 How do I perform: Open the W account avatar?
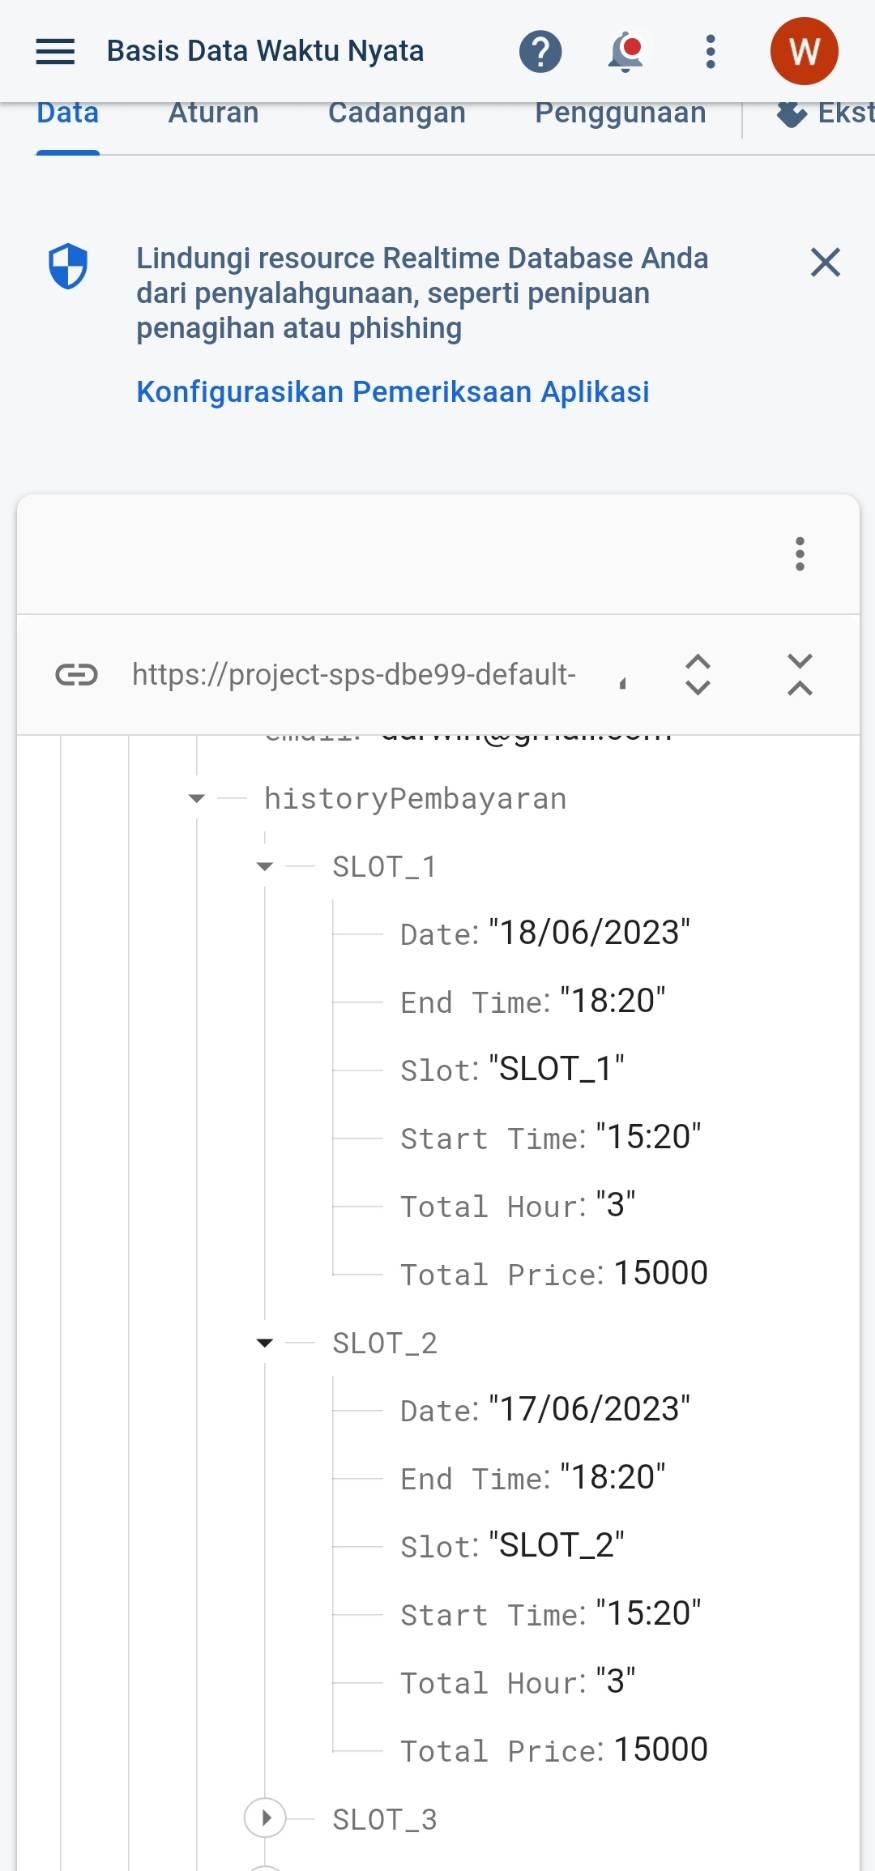(804, 51)
